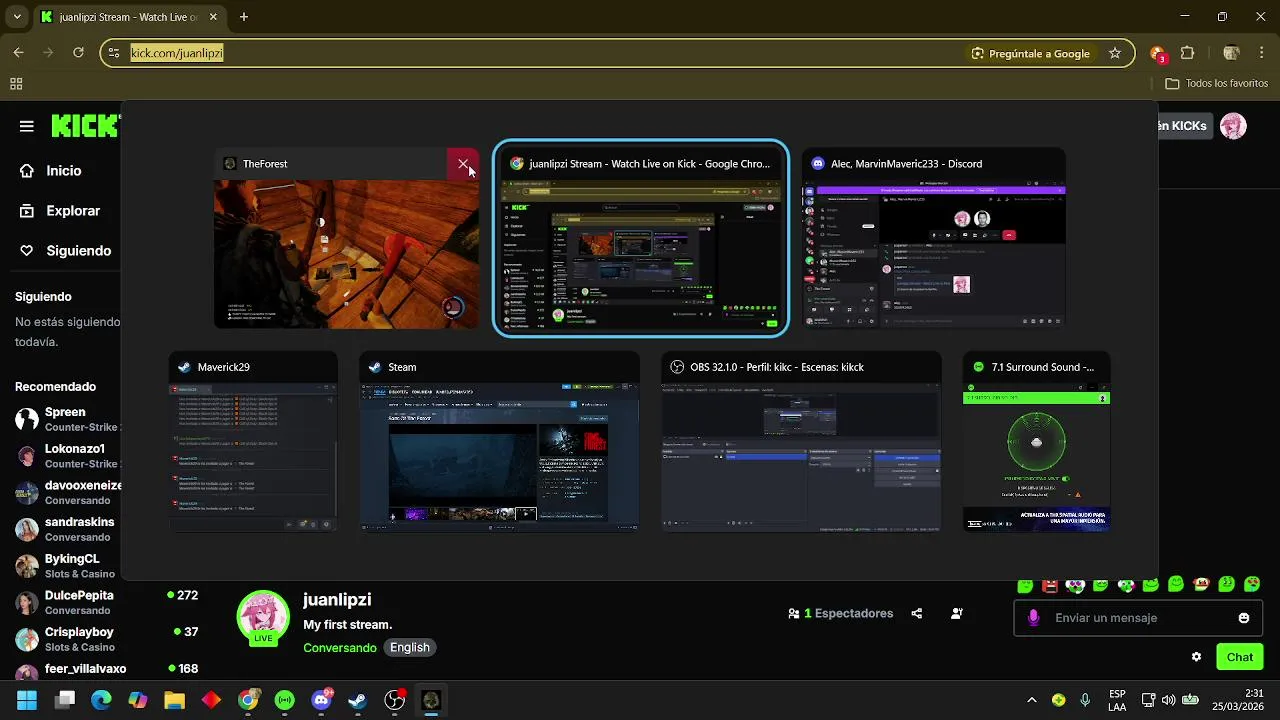
Task: Click the volume speaker icon in tray
Action: [x=1169, y=700]
